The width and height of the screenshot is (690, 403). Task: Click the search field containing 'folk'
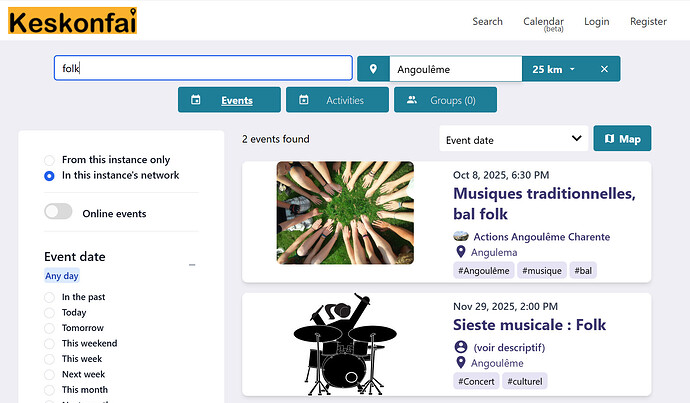coord(202,68)
